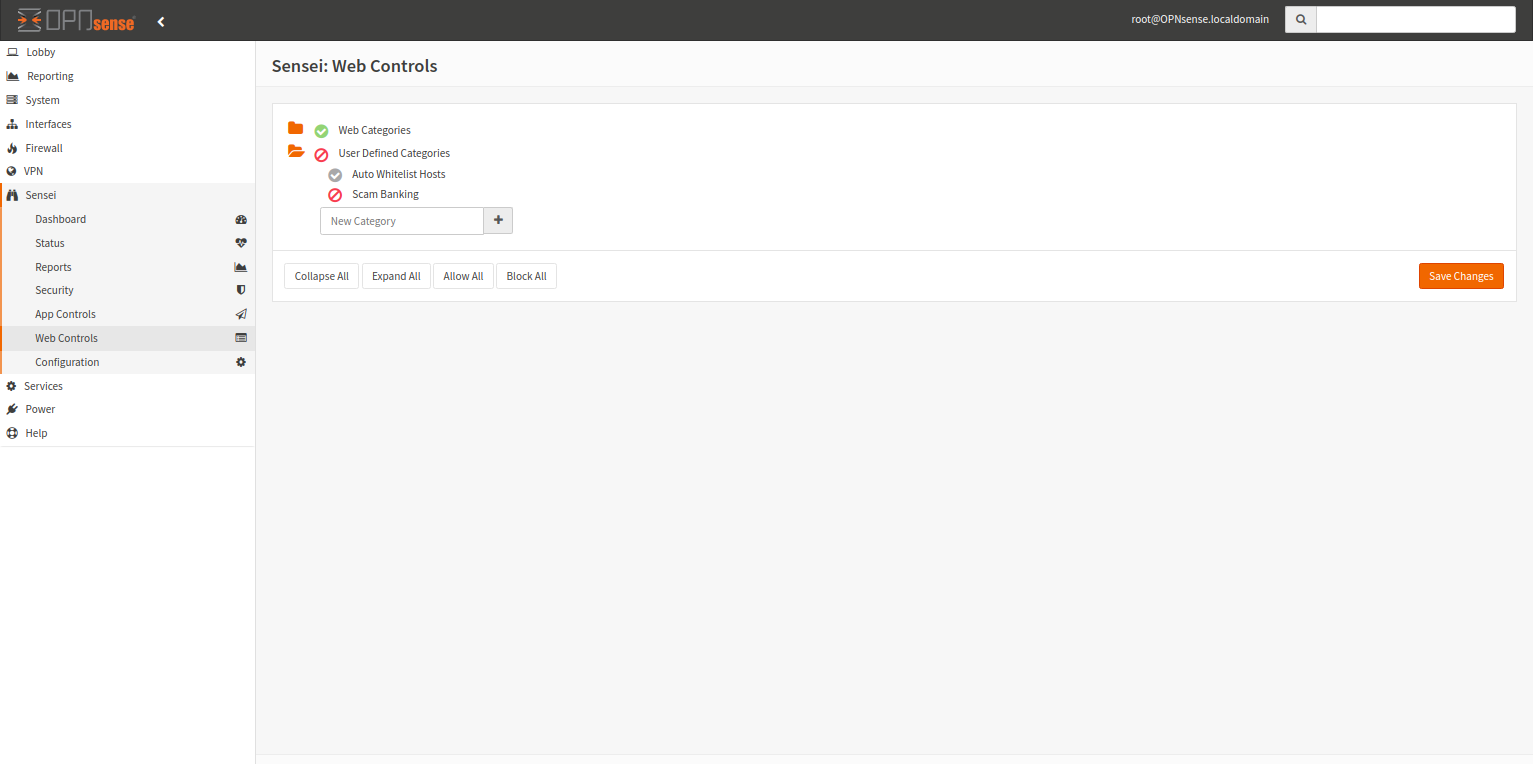Collapse the sidebar with the arrow button
Image resolution: width=1533 pixels, height=764 pixels.
coord(161,20)
